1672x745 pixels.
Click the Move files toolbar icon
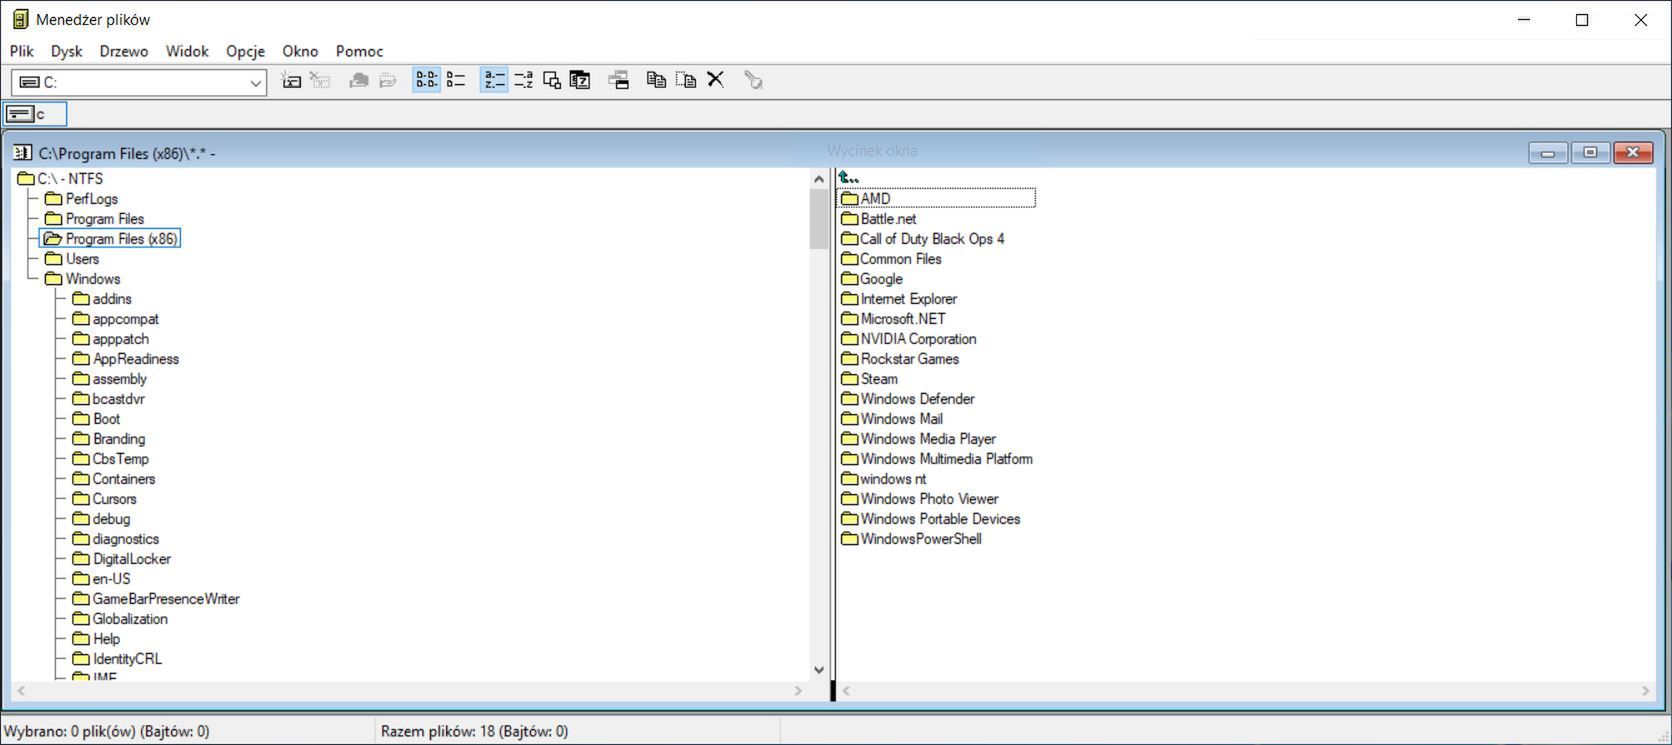[x=686, y=80]
